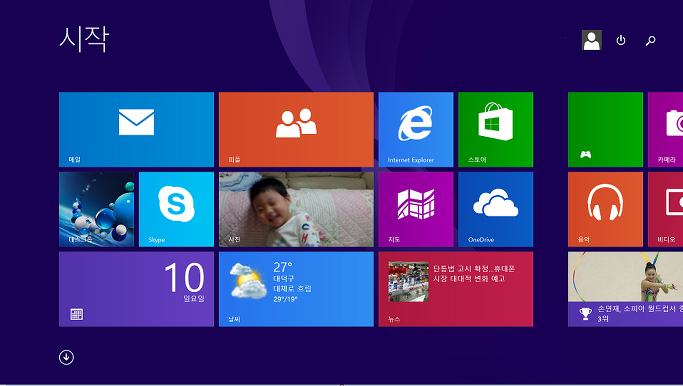This screenshot has width=683, height=386.
Task: Open the Calendar tile showing 10
Action: (136, 289)
